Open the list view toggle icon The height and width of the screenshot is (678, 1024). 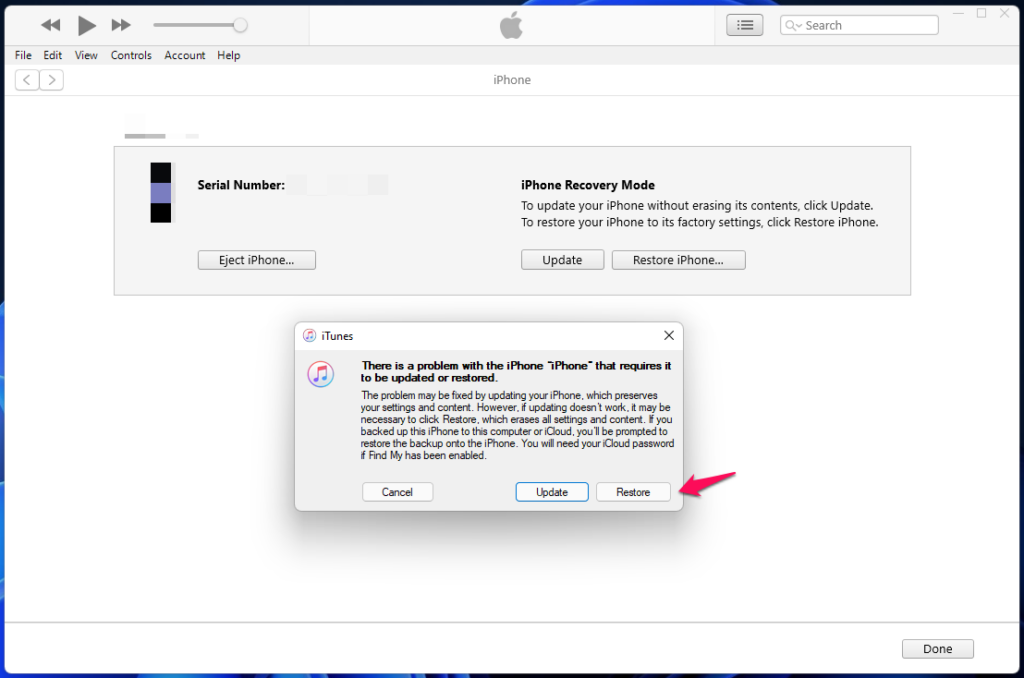coord(744,25)
